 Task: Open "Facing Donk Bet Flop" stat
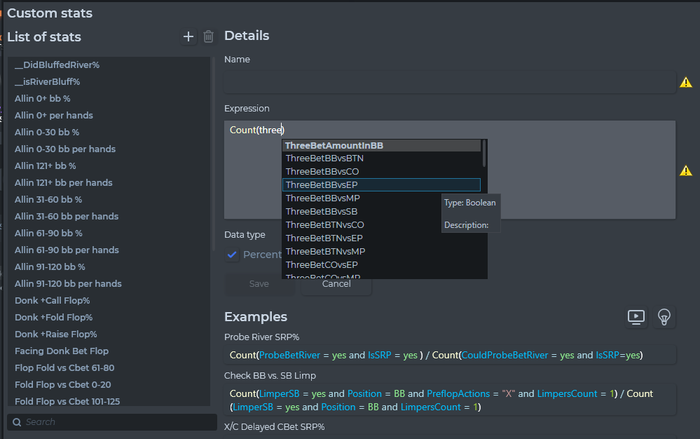62,351
